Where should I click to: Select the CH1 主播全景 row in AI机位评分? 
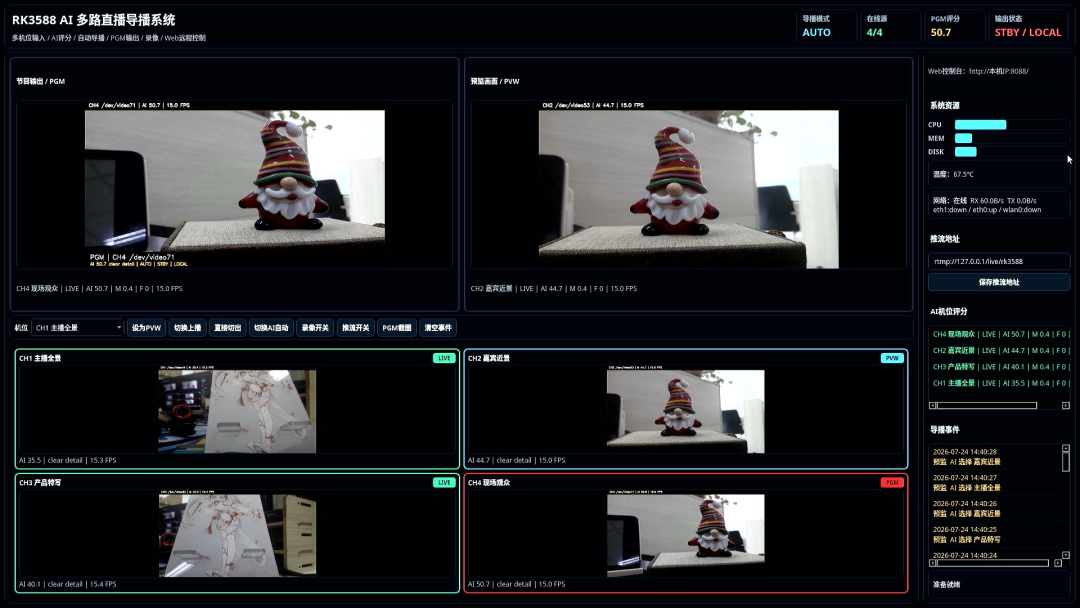coord(999,383)
